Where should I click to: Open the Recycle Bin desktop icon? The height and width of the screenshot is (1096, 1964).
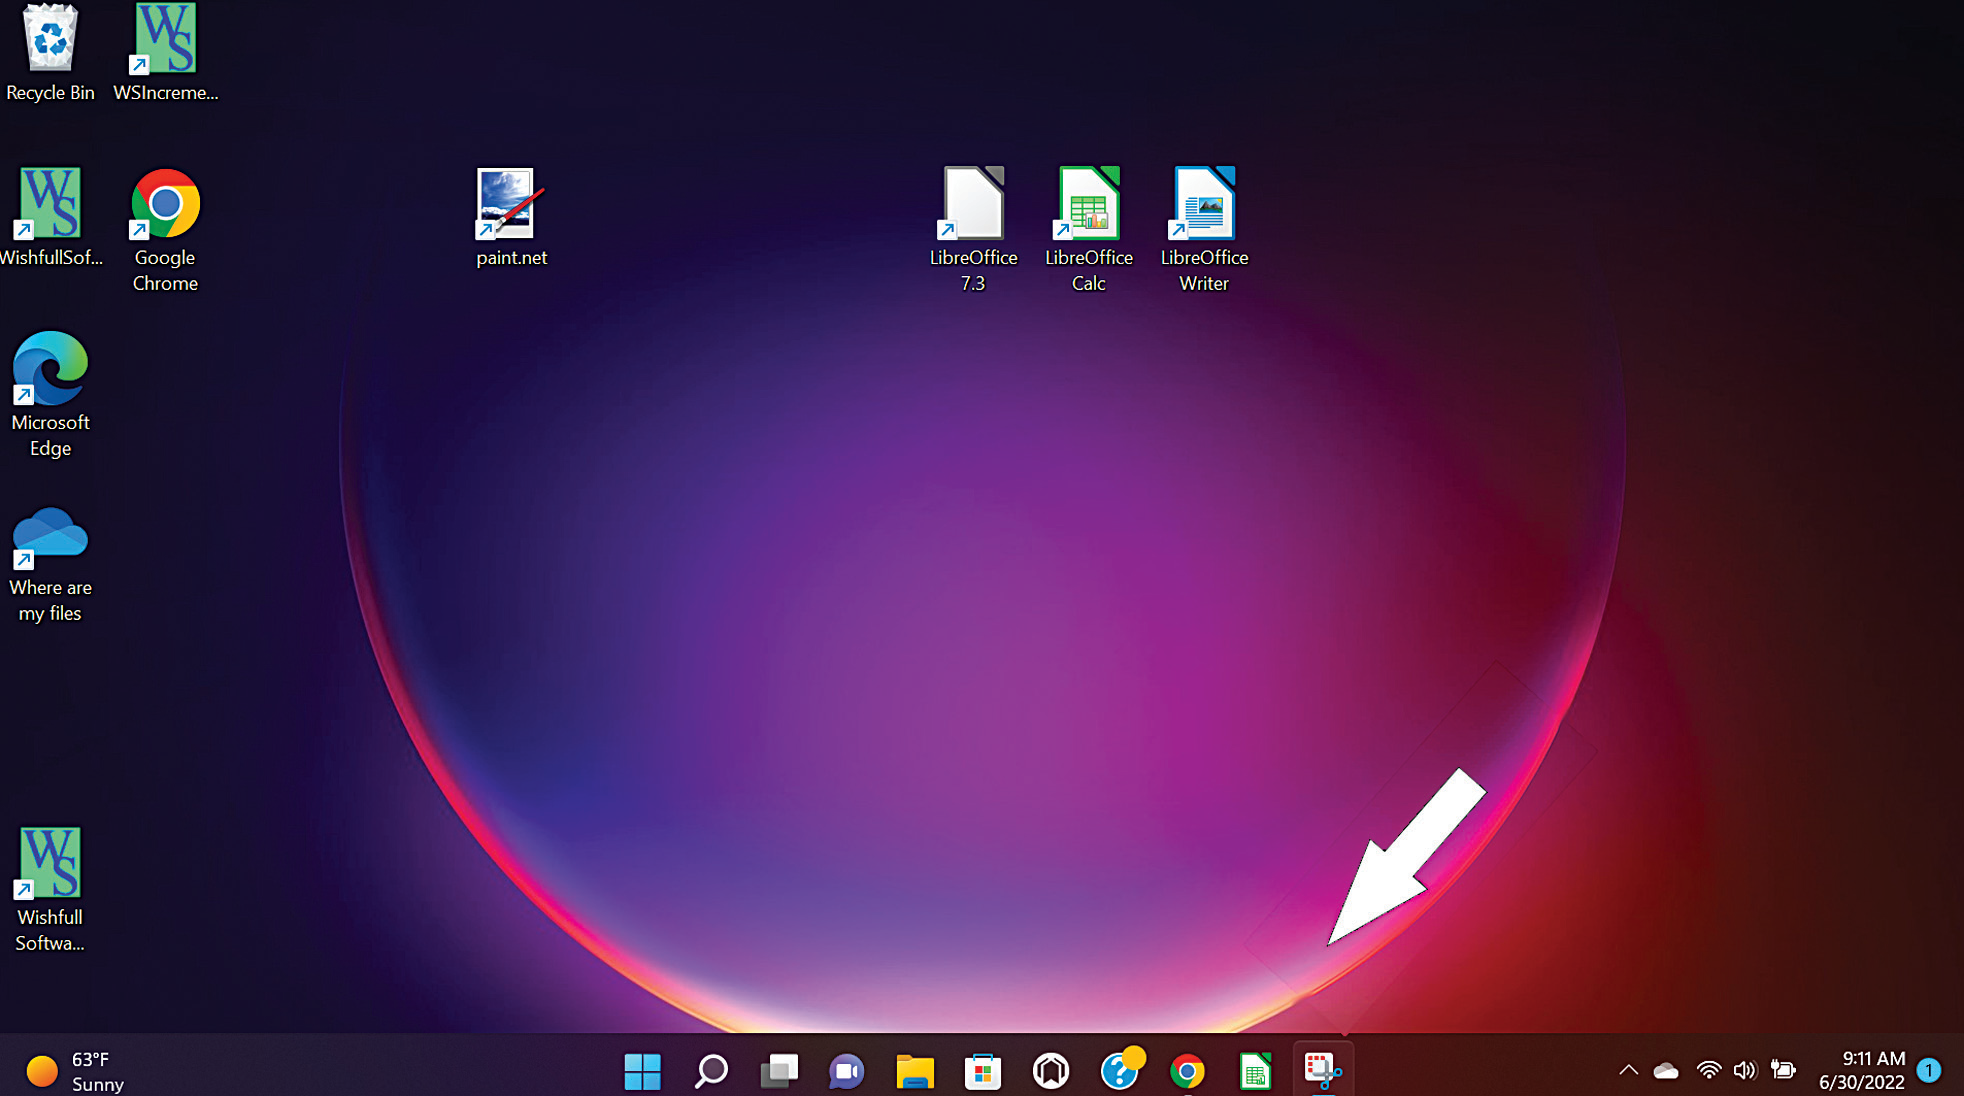click(50, 52)
